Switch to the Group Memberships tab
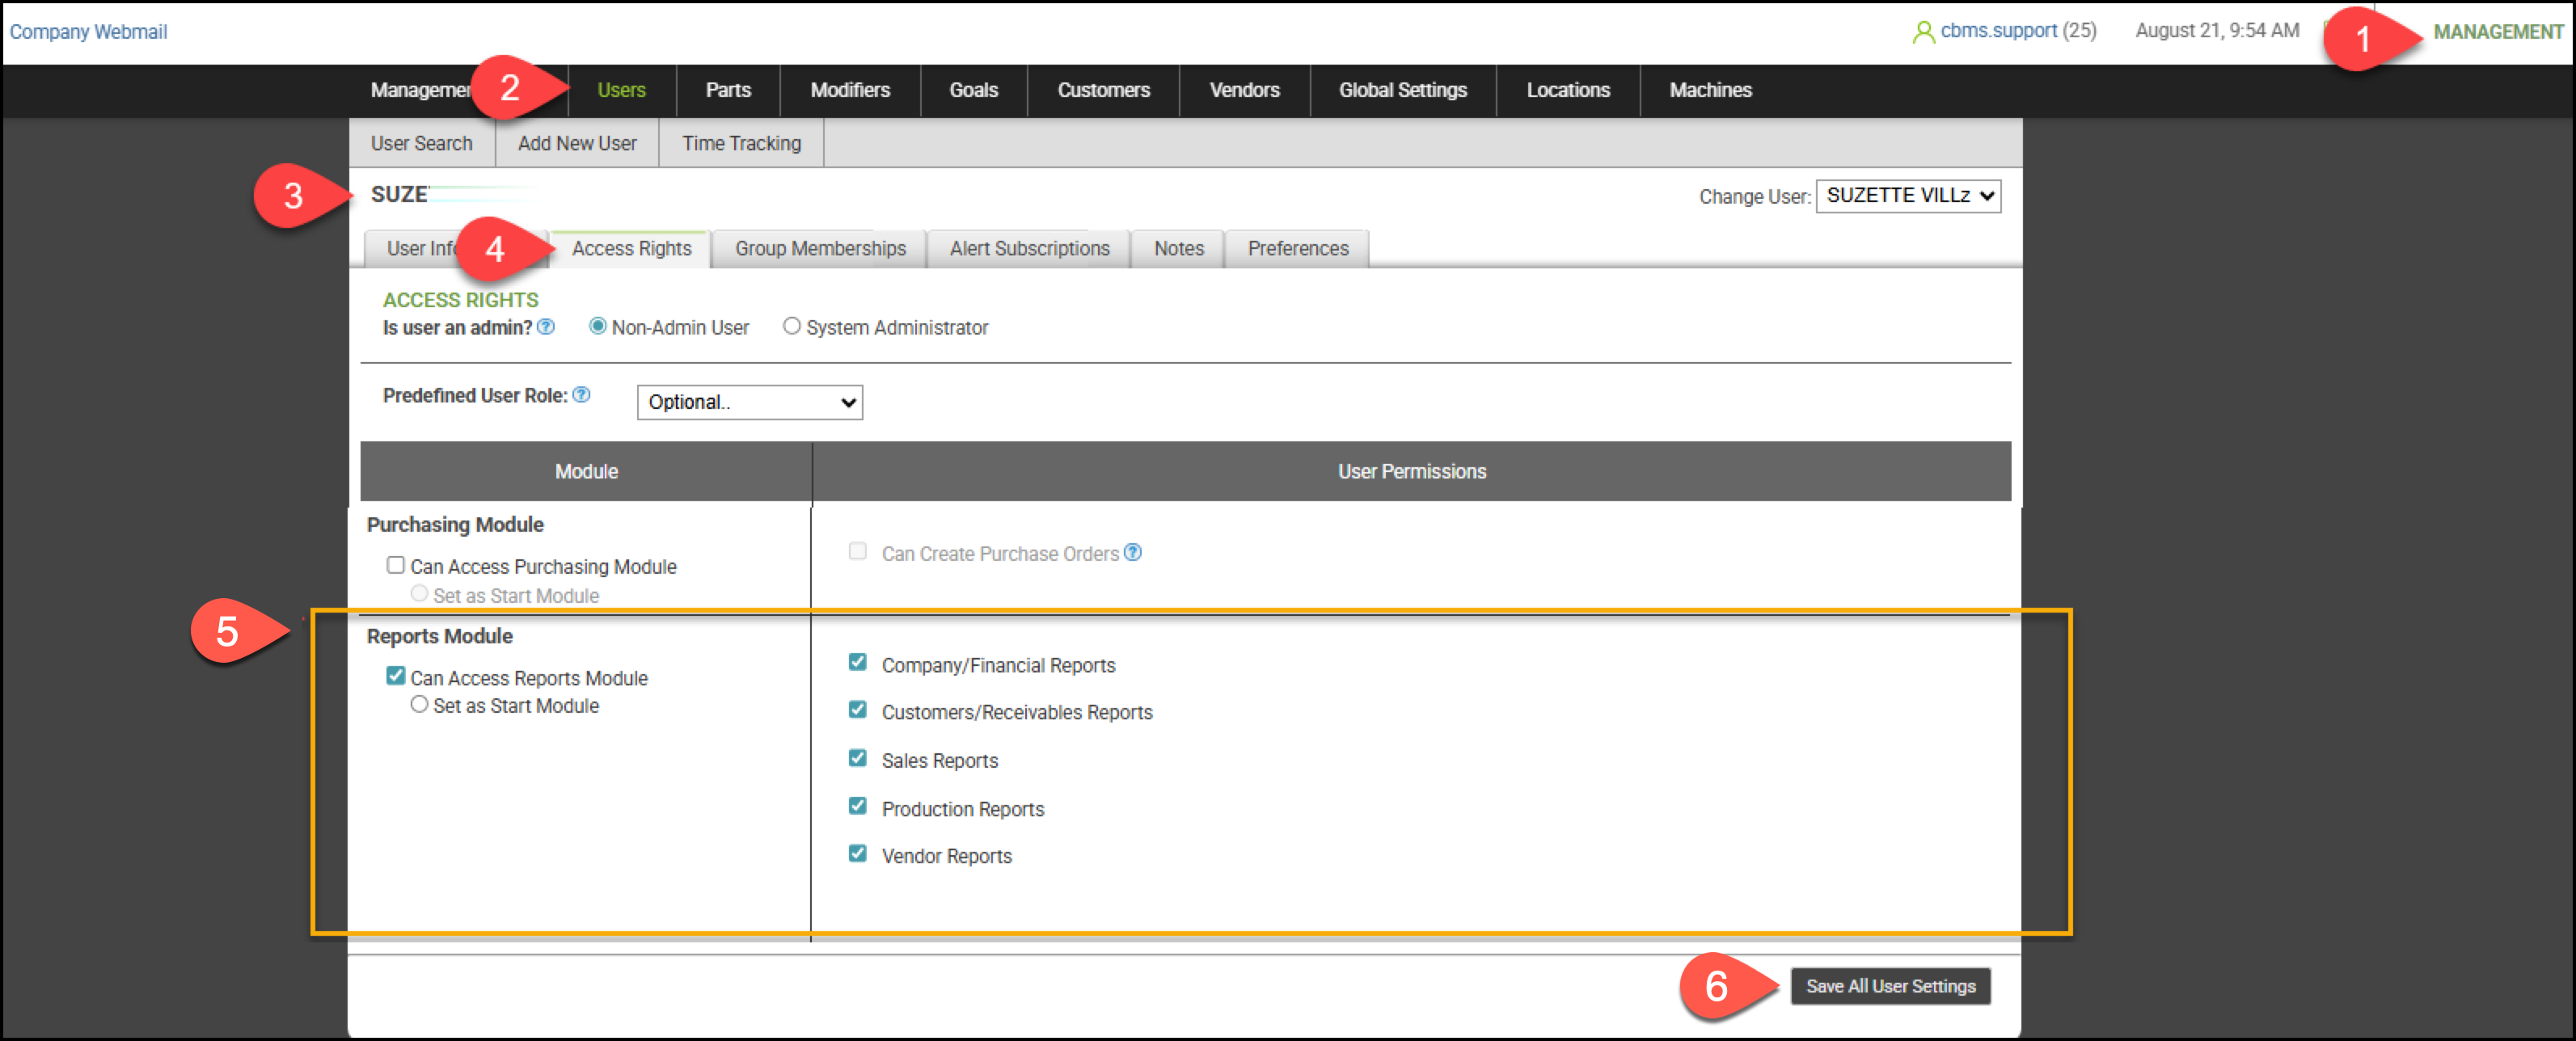The height and width of the screenshot is (1041, 2576). [x=820, y=249]
